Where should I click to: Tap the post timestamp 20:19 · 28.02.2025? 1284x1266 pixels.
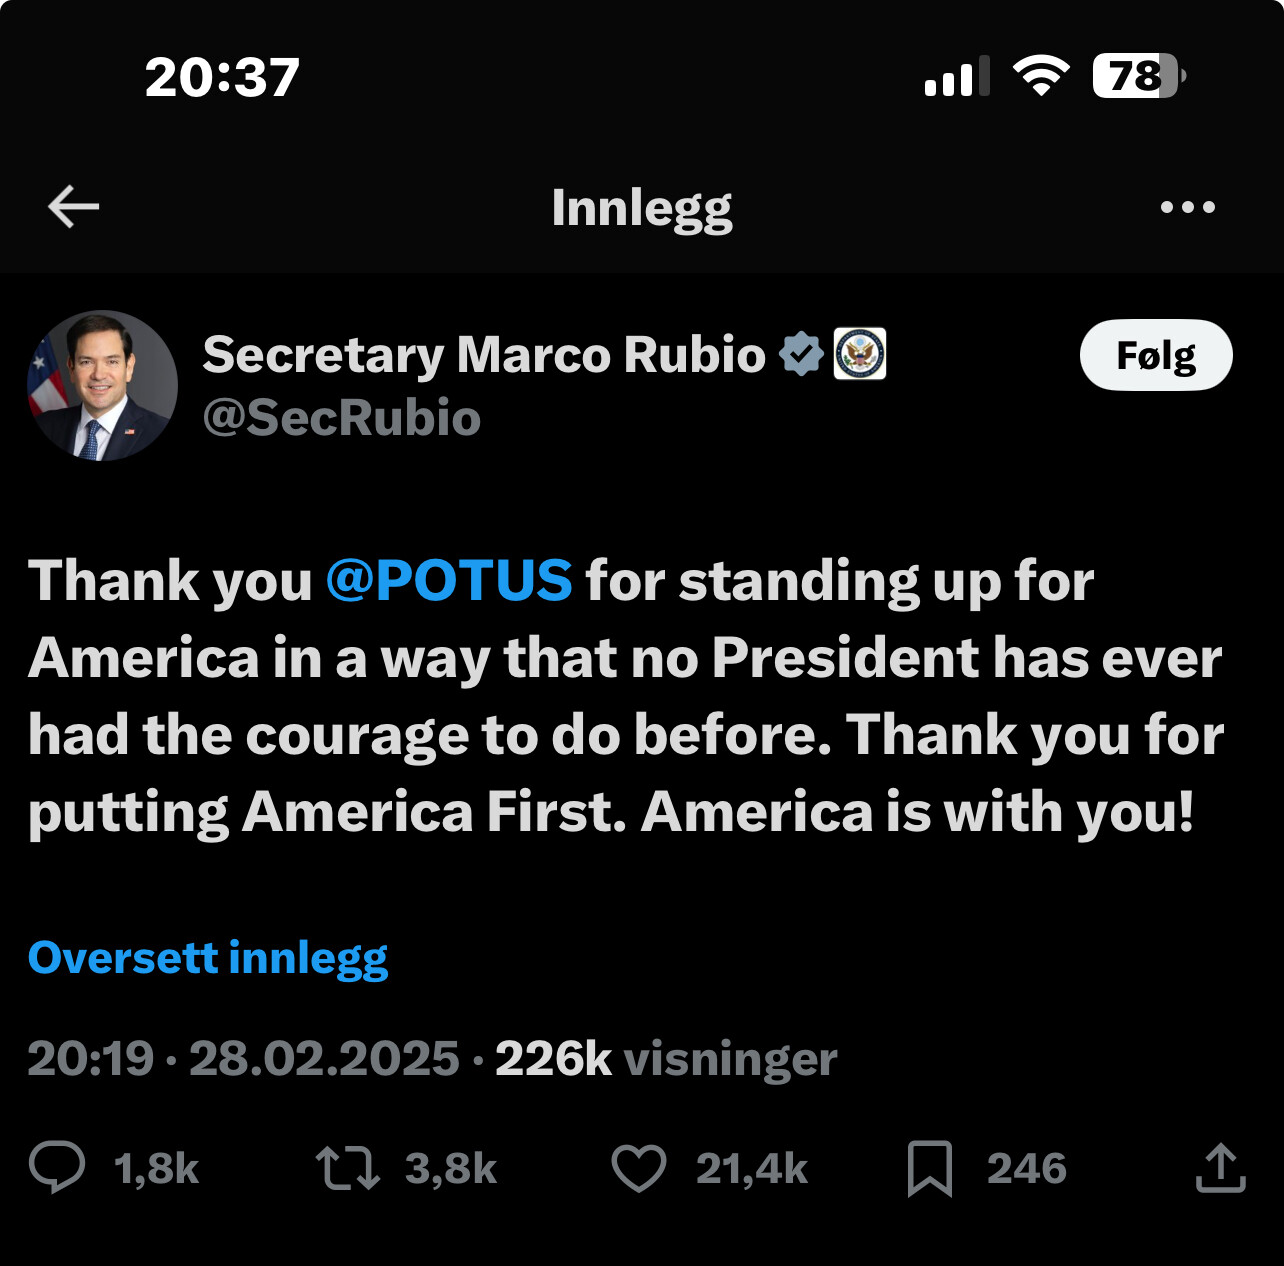coord(243,1058)
